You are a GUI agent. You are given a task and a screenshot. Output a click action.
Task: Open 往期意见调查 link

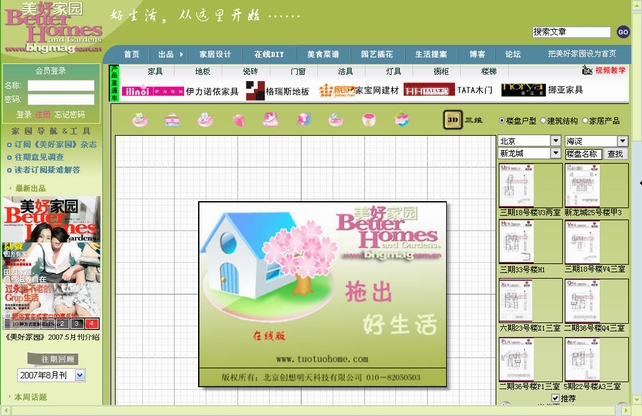(x=39, y=157)
